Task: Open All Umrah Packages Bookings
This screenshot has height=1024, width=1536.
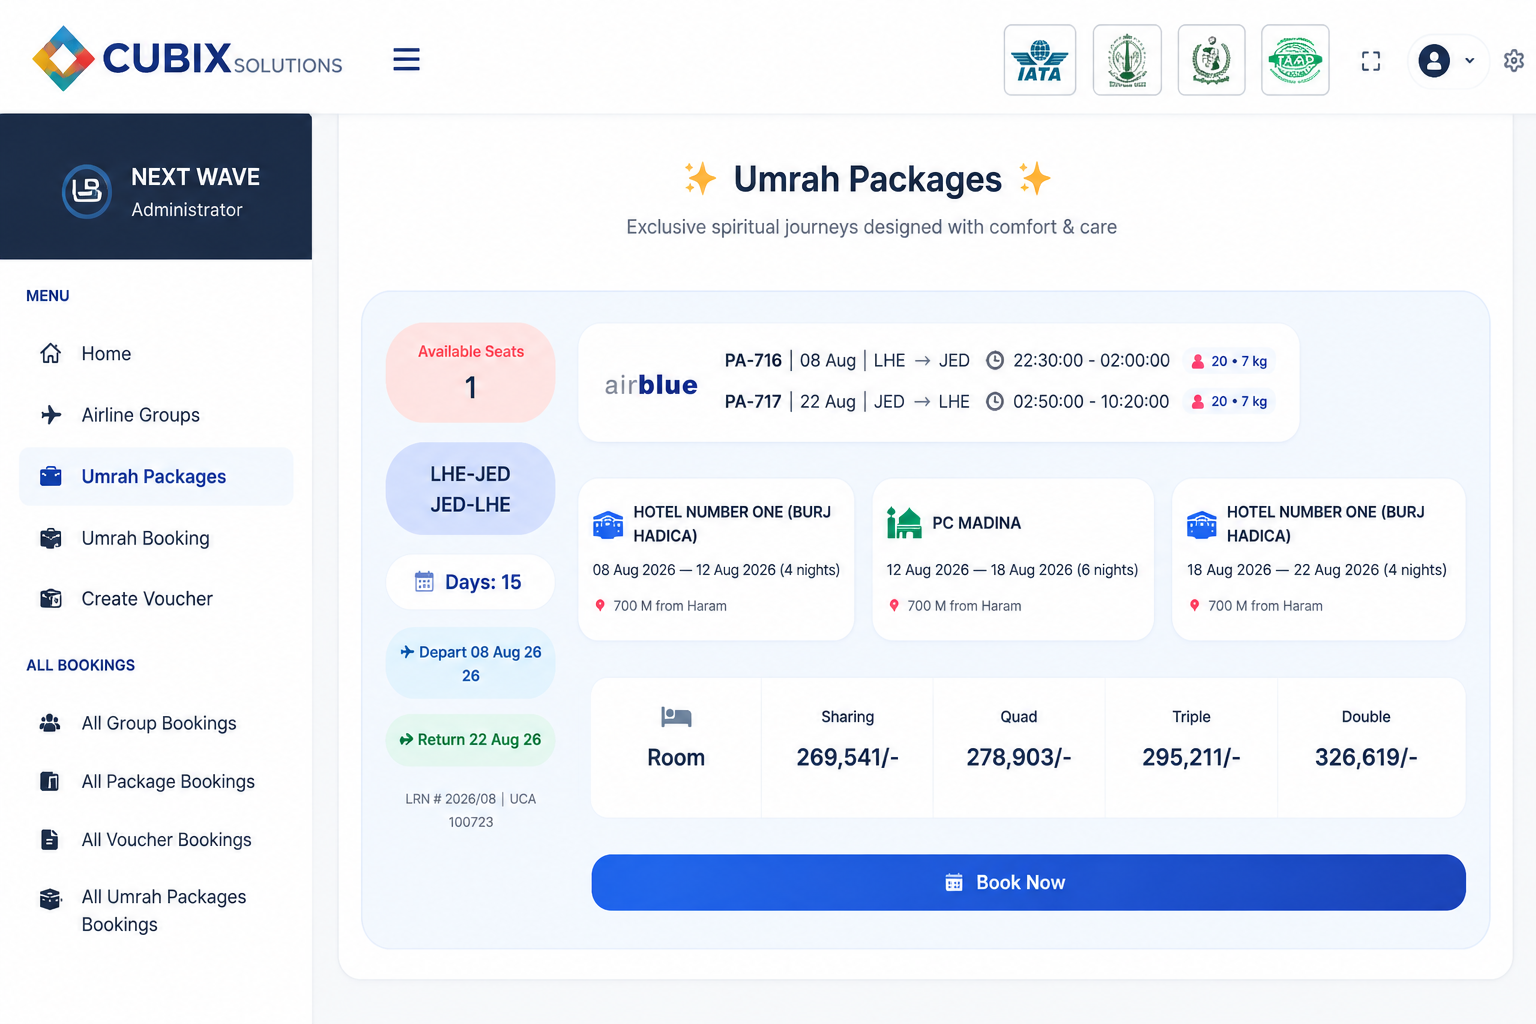Action: [156, 910]
